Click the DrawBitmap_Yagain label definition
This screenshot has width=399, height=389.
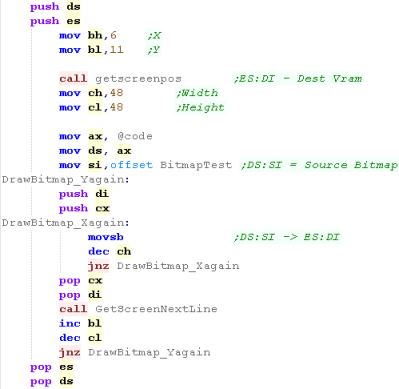(66, 180)
